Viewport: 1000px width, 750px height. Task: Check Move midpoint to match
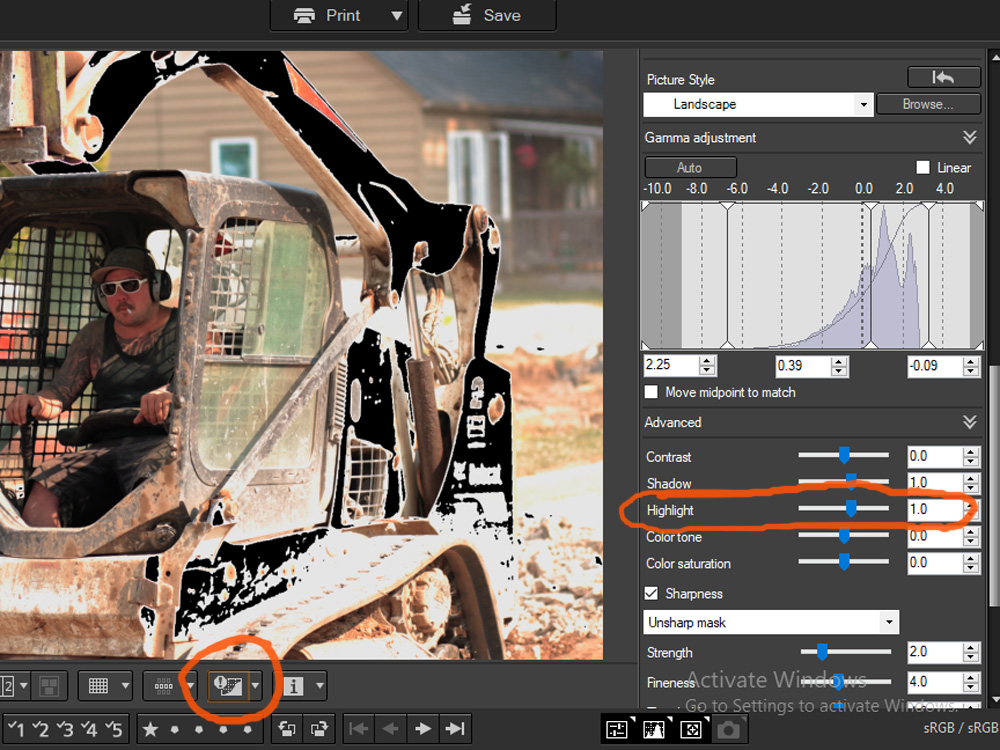point(651,392)
